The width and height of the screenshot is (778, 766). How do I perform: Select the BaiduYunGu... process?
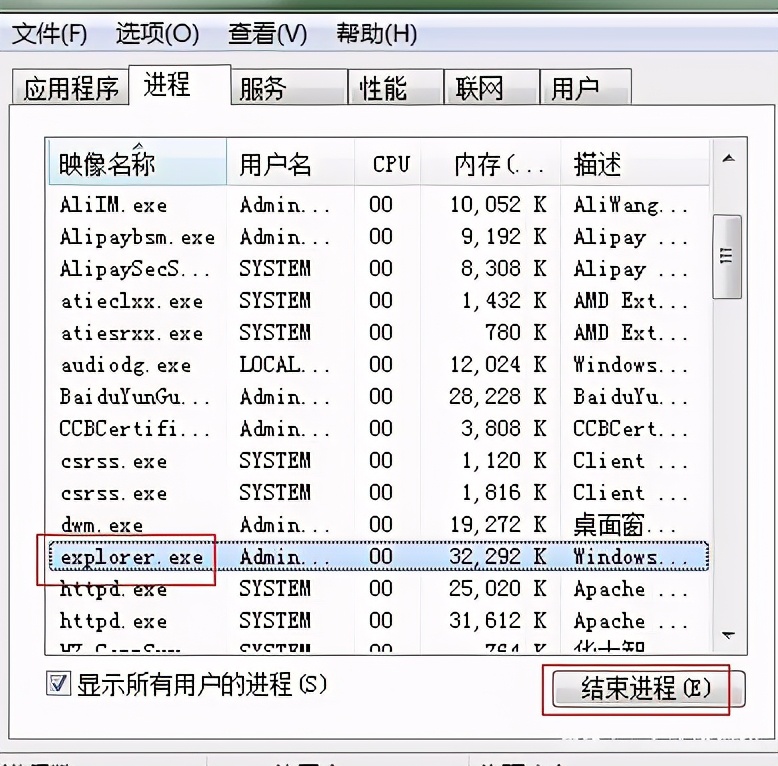pyautogui.click(x=379, y=396)
